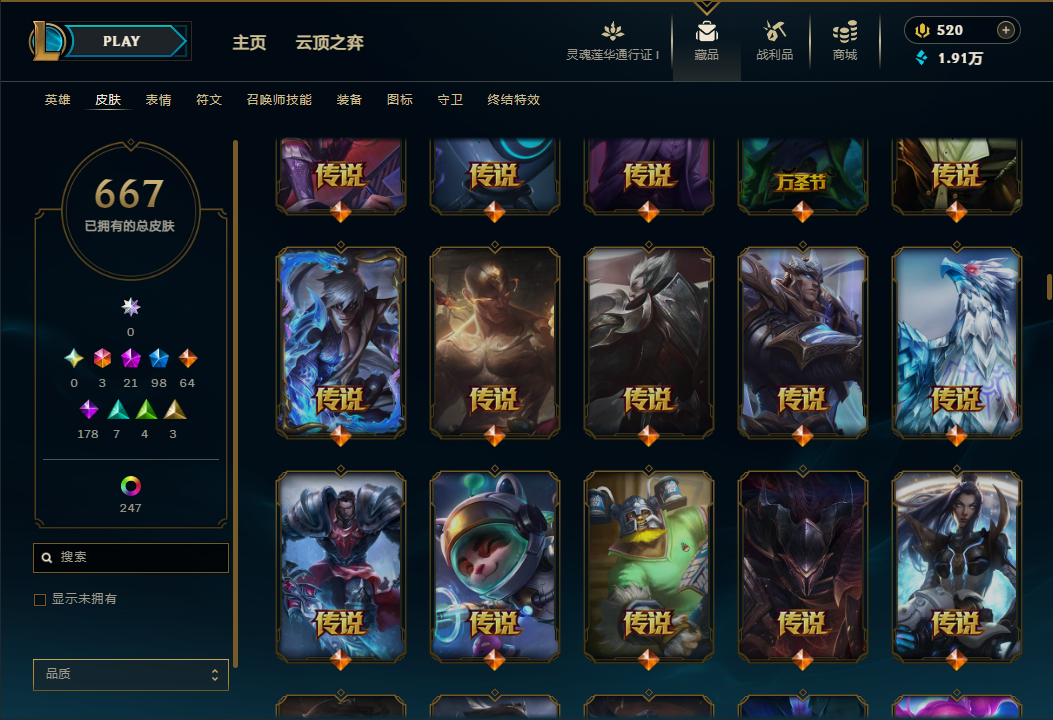Open the 战利品 loot icon
Screen dimensions: 1053x720
tap(774, 32)
